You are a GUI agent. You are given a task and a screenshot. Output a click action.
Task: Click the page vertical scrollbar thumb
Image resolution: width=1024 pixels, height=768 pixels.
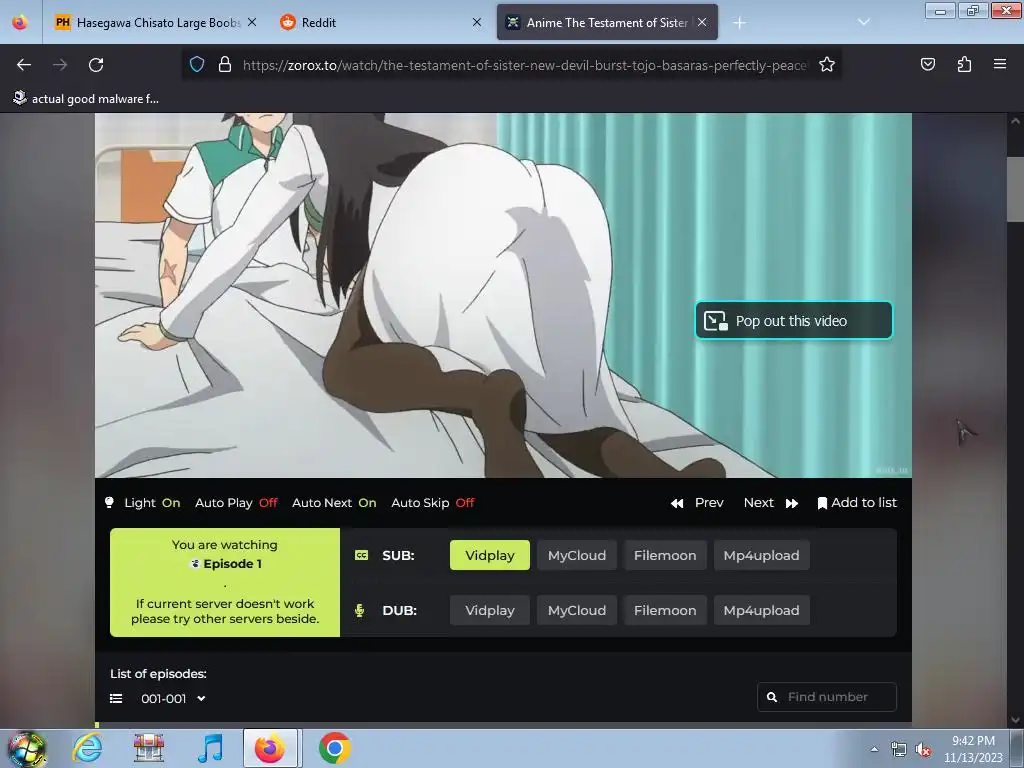pyautogui.click(x=1015, y=189)
